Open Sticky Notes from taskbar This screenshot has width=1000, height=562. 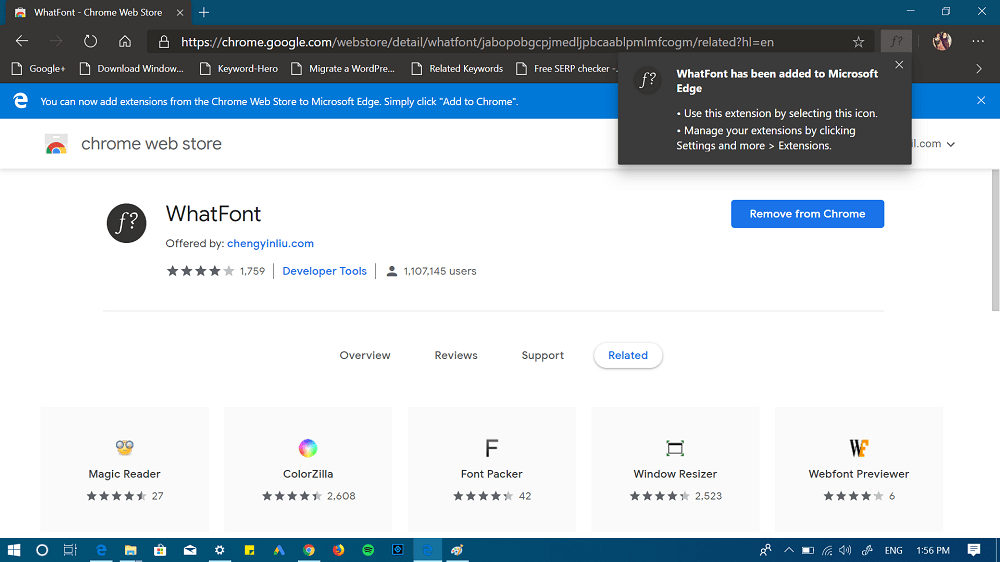(249, 550)
